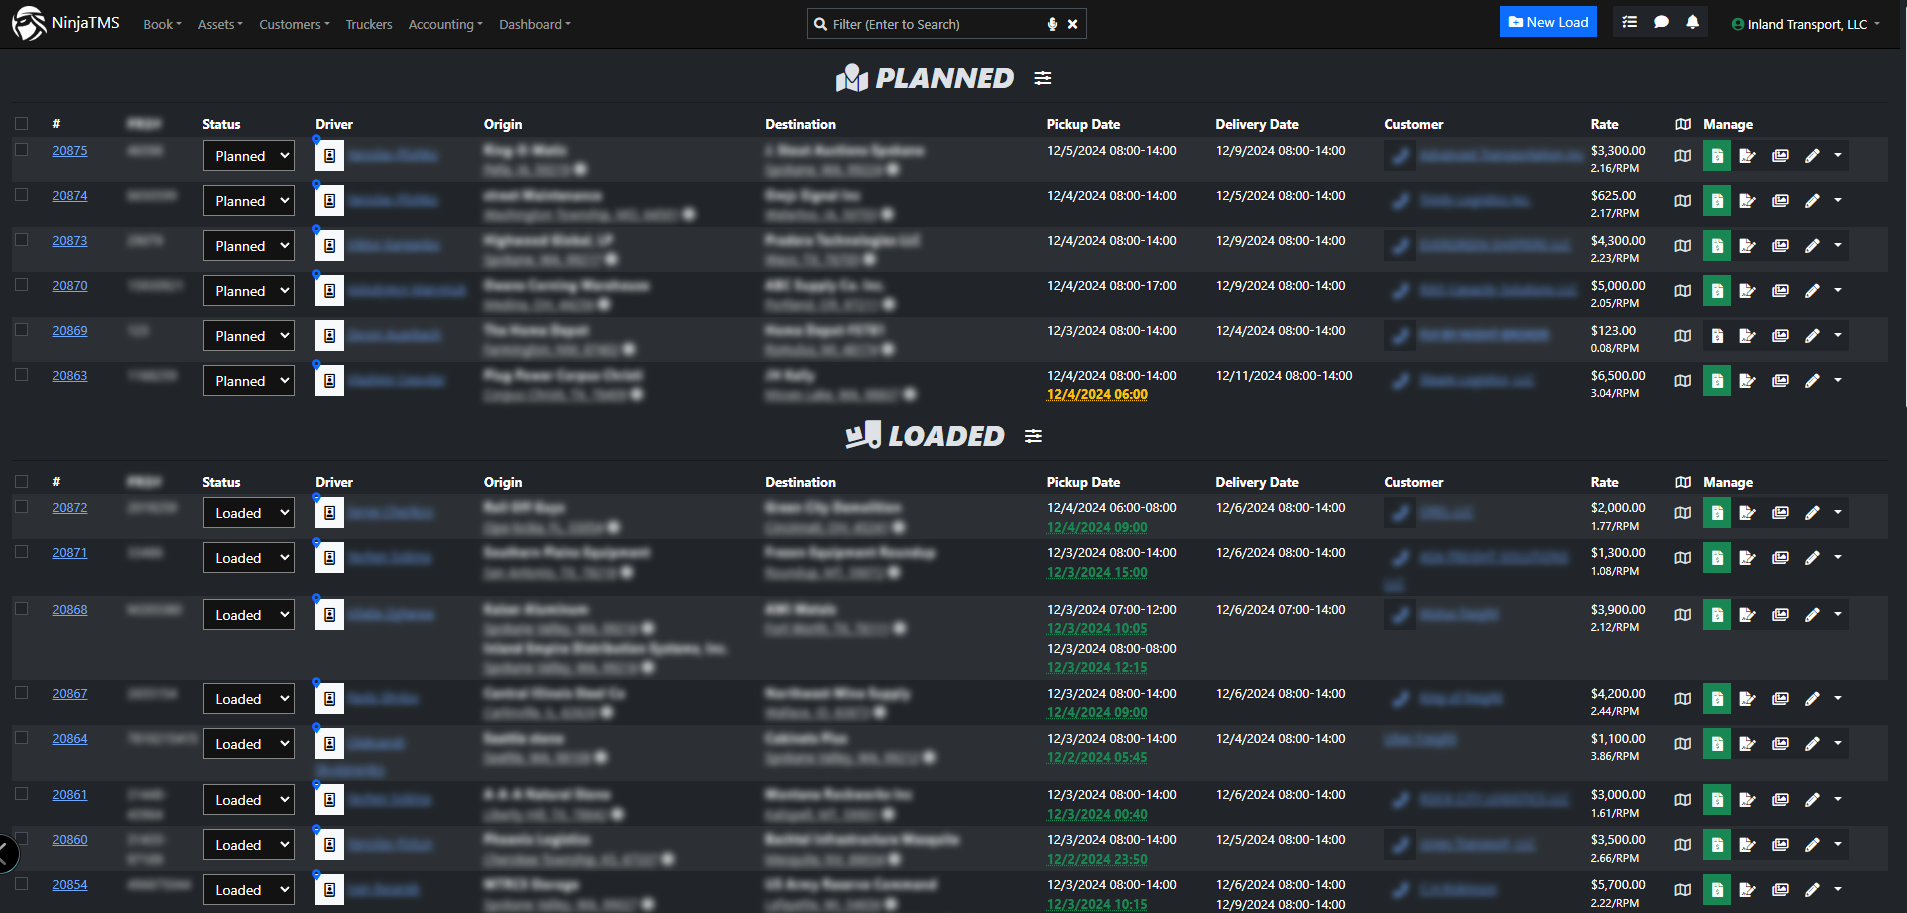Open status dropdown for load 20869

click(249, 336)
